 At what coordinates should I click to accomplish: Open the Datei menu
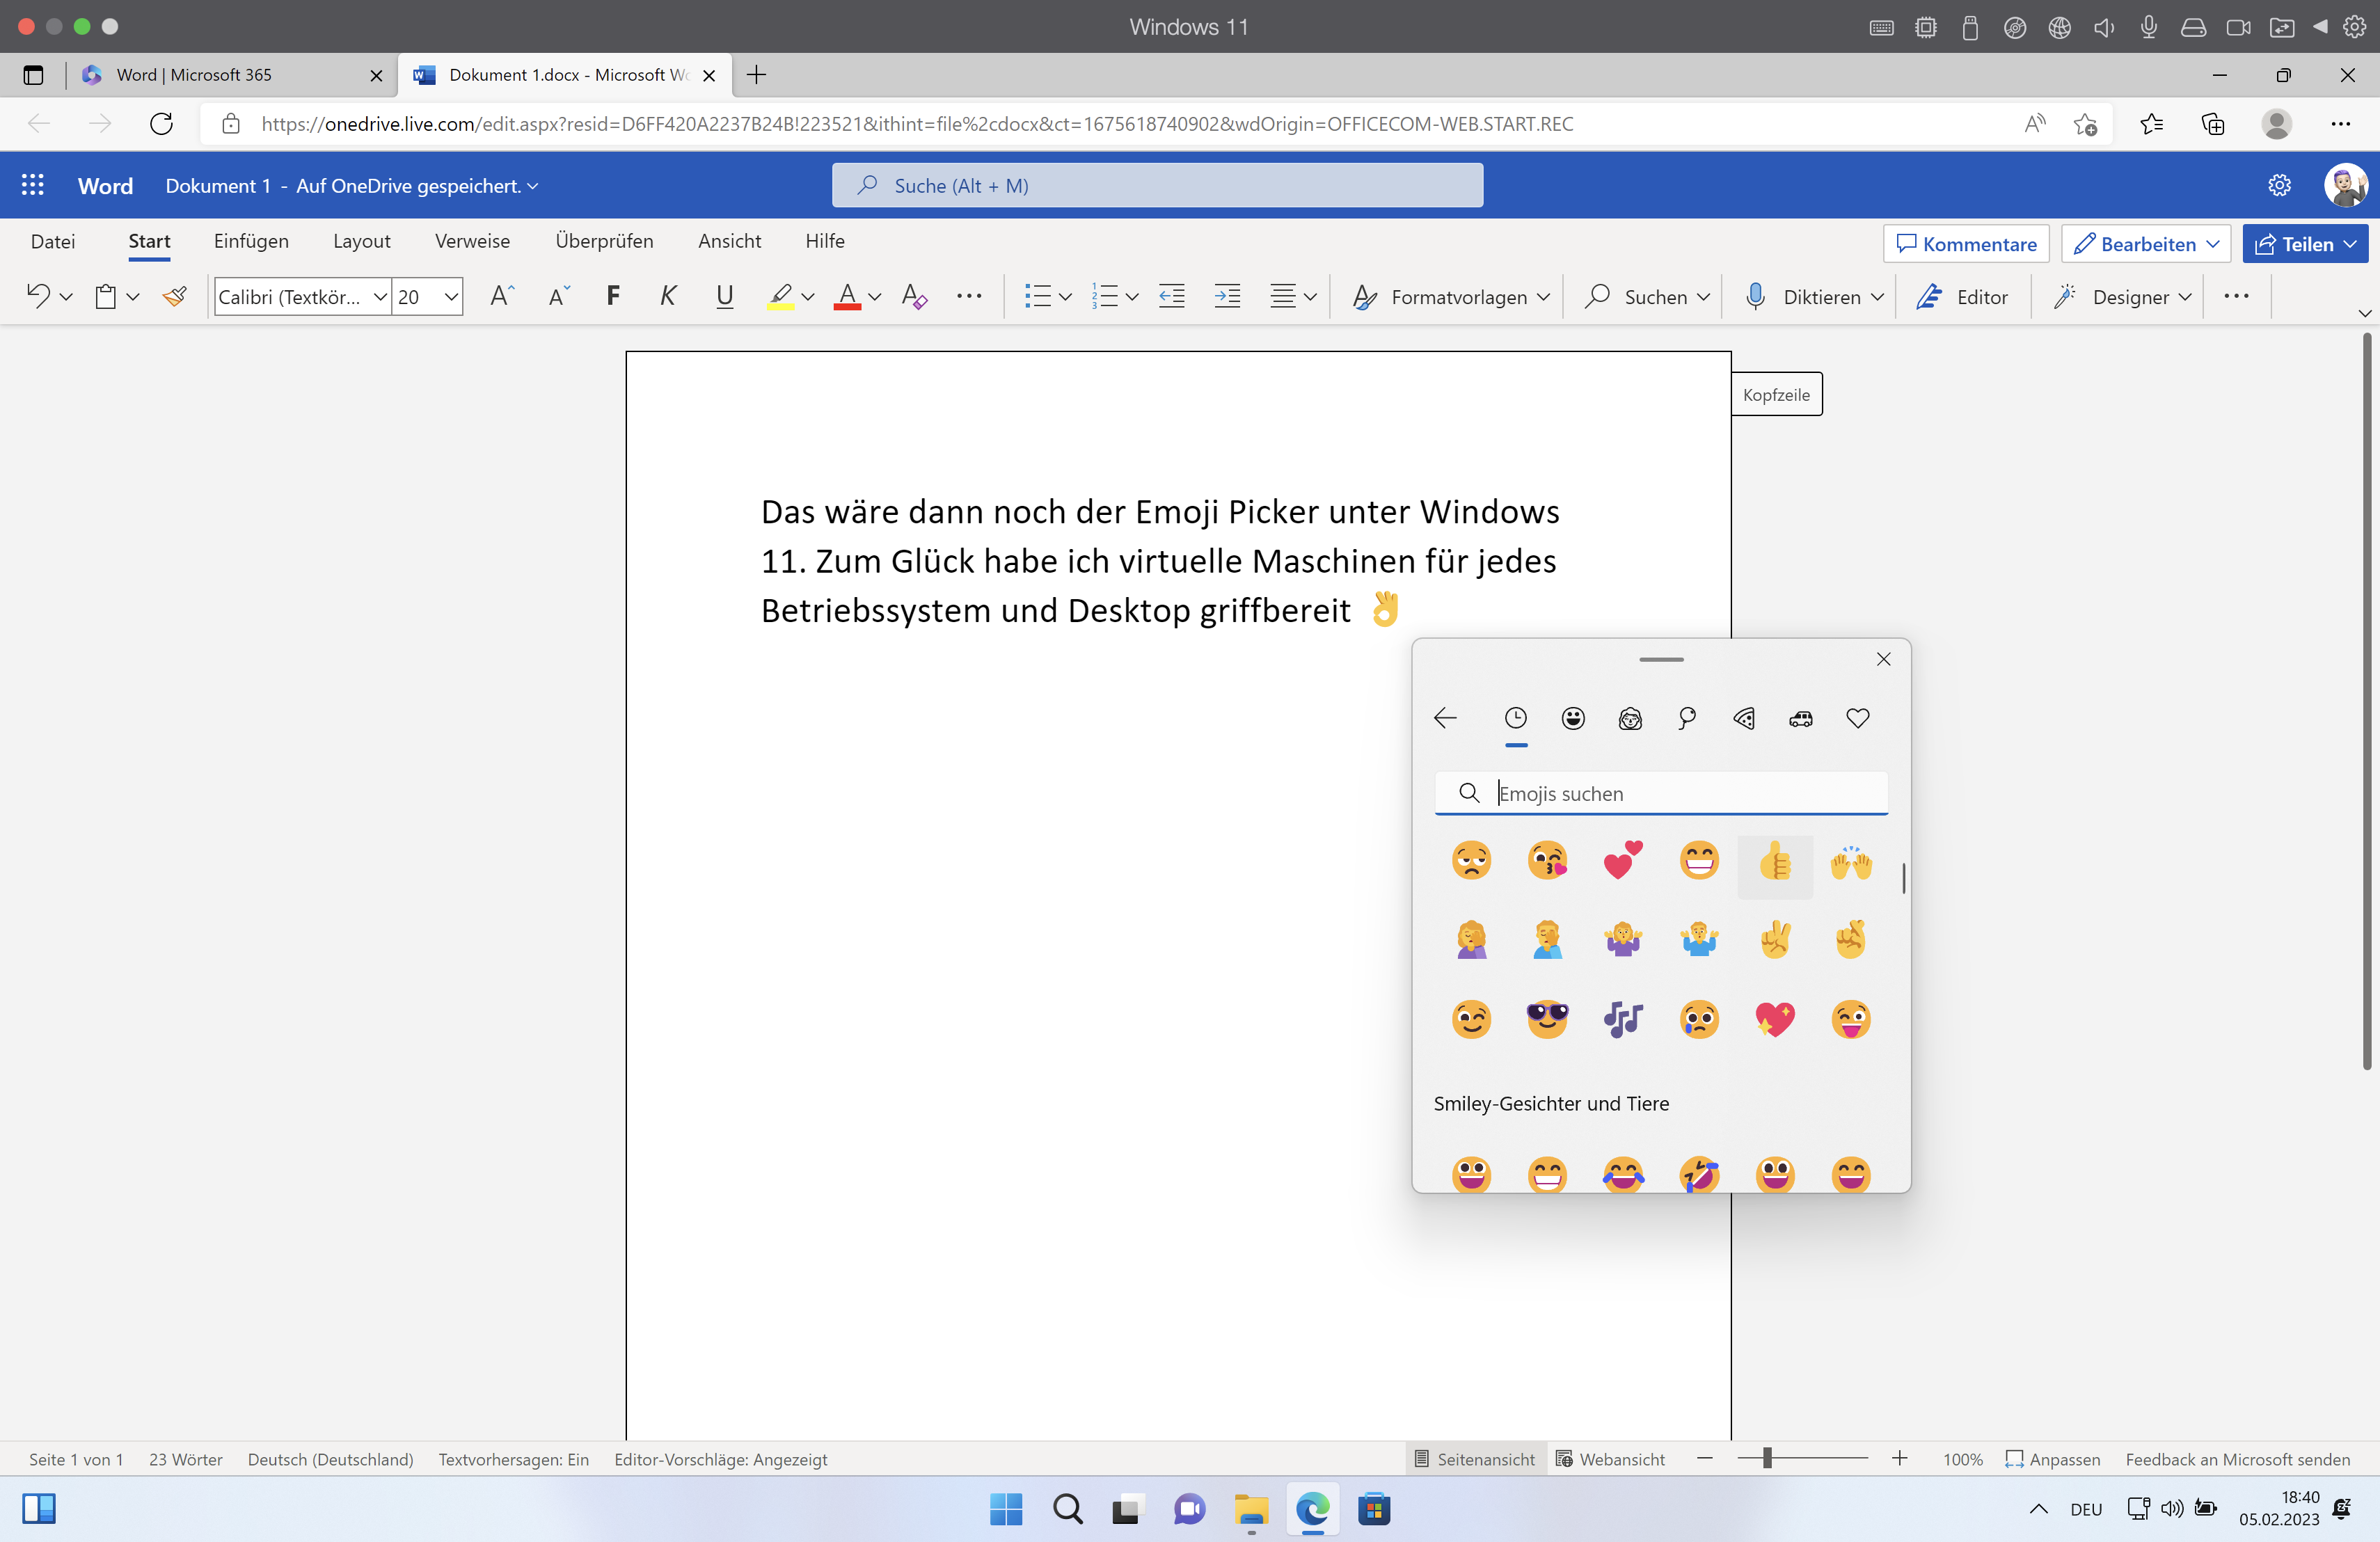coord(53,241)
